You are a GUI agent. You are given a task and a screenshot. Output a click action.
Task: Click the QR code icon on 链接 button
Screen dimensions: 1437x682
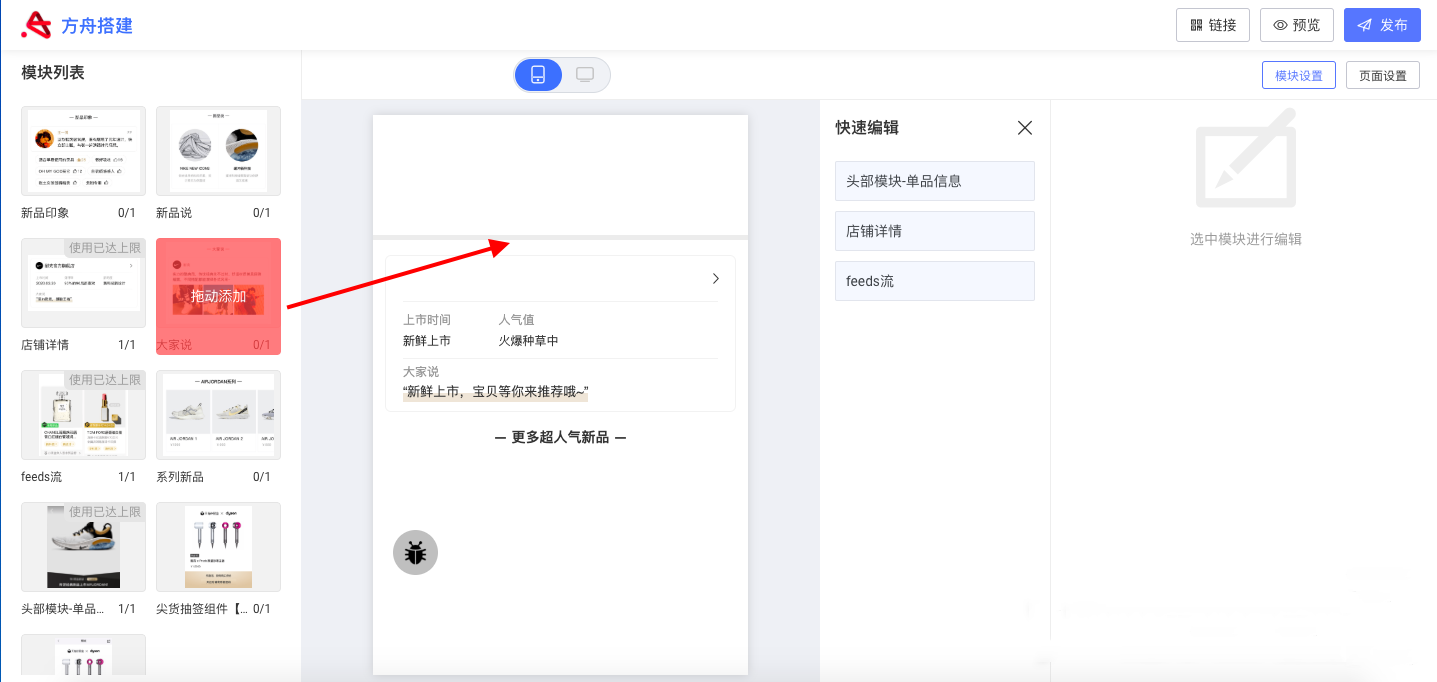click(1196, 25)
